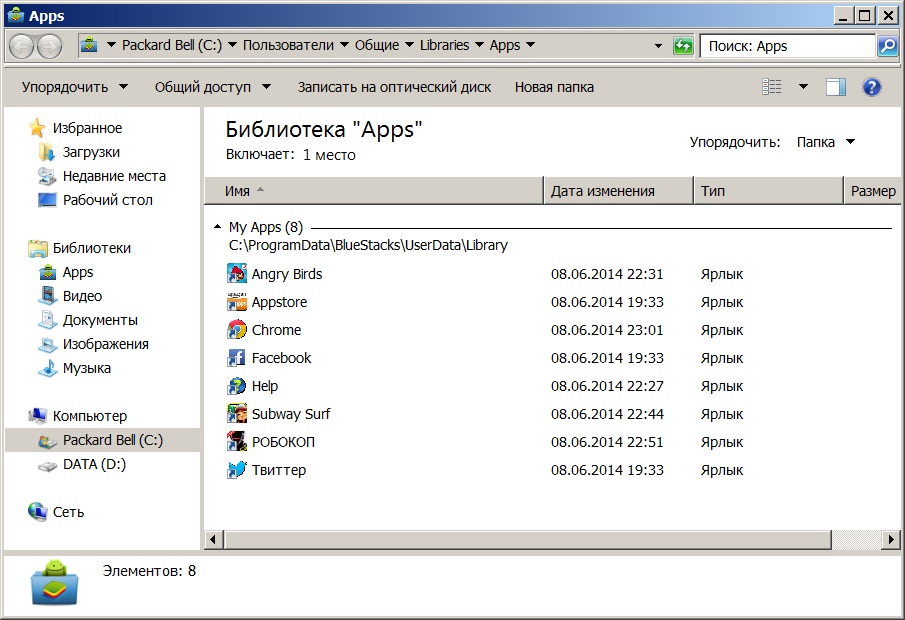The width and height of the screenshot is (905, 620).
Task: Click the Angry Birds shortcut icon
Action: (237, 274)
